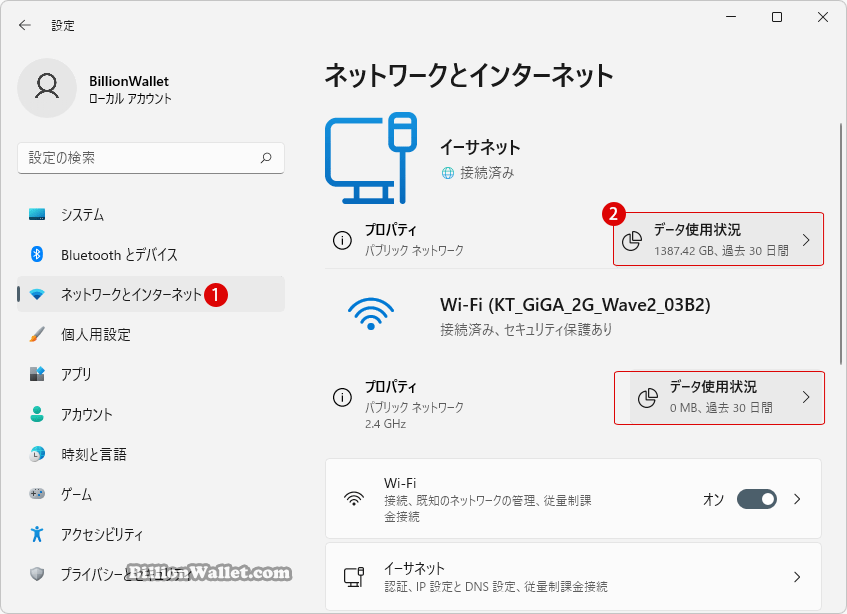The height and width of the screenshot is (614, 847).
Task: Open ゲーム settings category
Action: 151,494
